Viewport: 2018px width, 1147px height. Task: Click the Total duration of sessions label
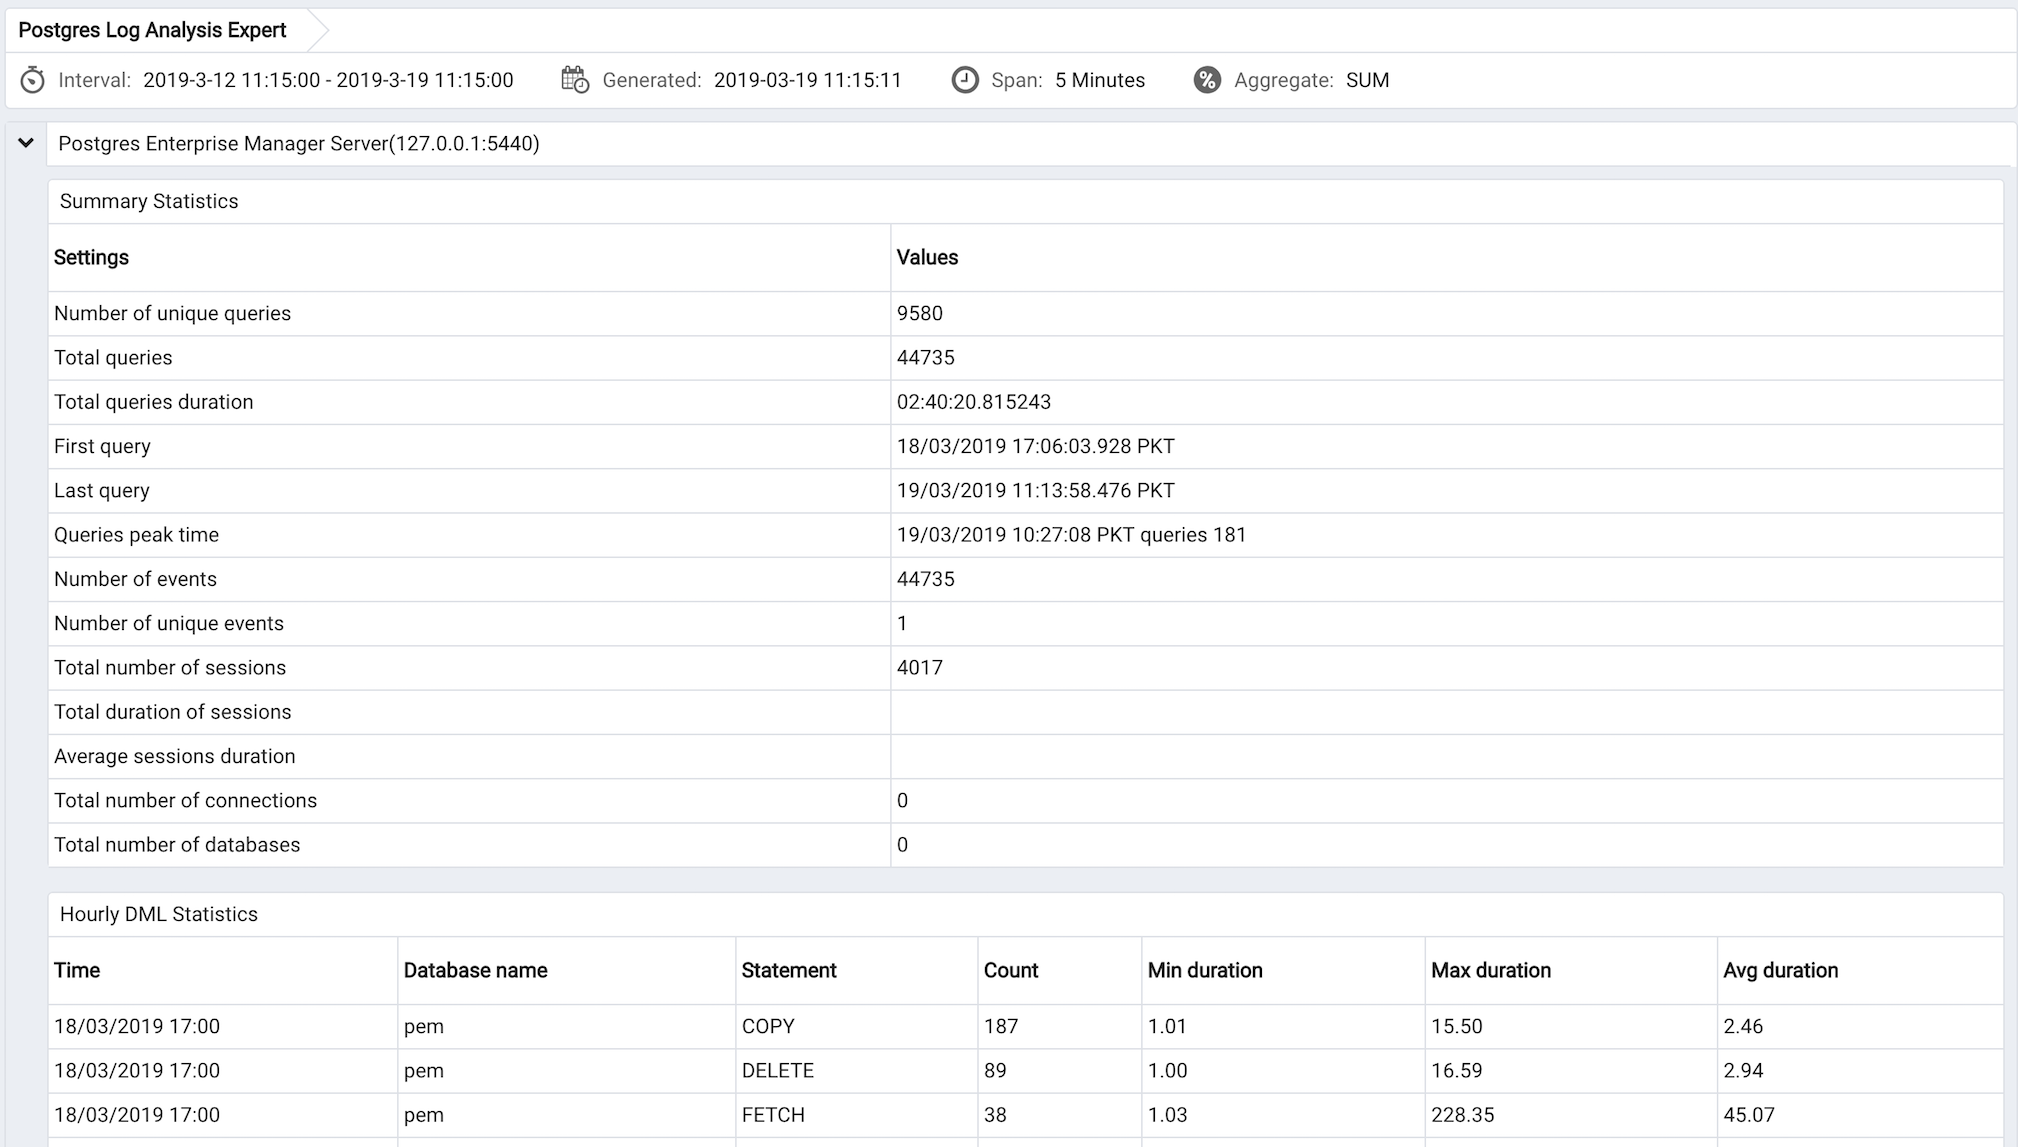coord(173,712)
